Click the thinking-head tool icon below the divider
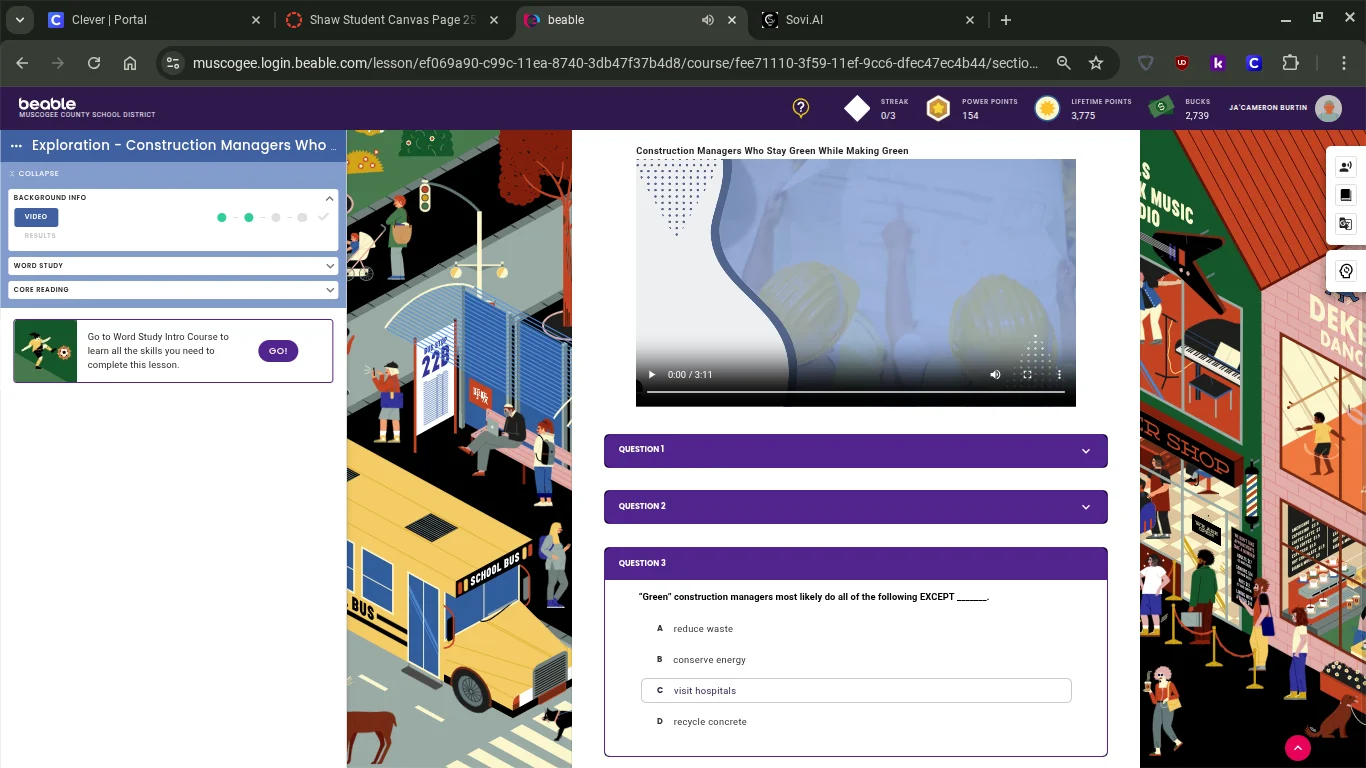This screenshot has width=1366, height=768. (x=1345, y=271)
